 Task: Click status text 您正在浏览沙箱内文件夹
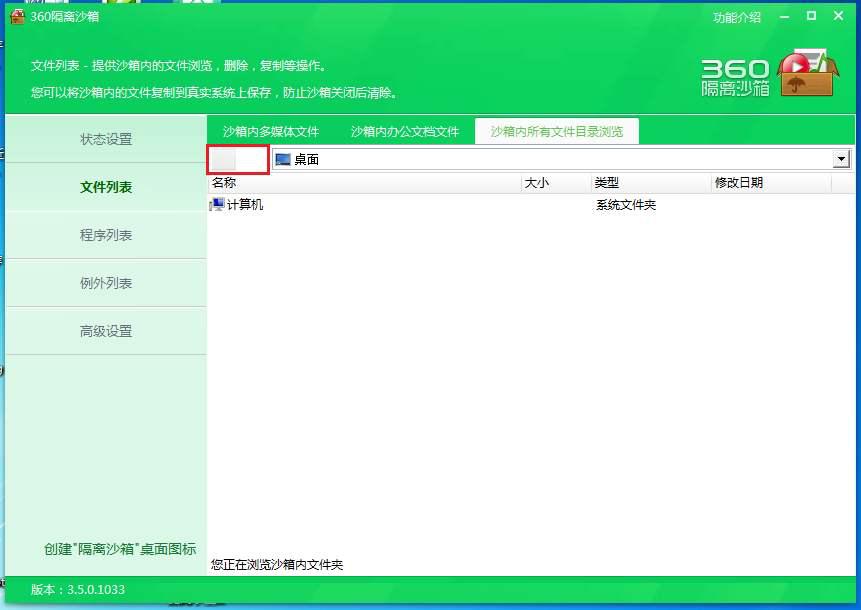point(277,564)
